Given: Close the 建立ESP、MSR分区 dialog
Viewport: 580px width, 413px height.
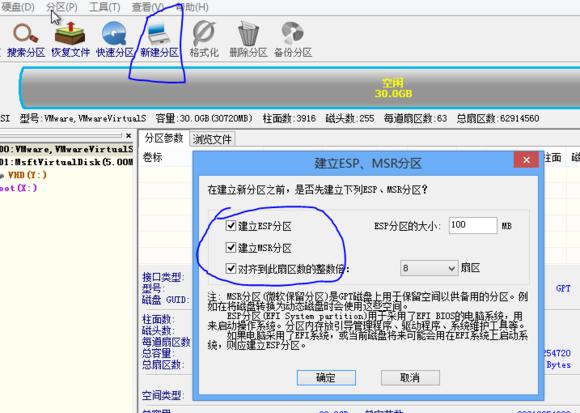Looking at the screenshot, I should tap(526, 160).
